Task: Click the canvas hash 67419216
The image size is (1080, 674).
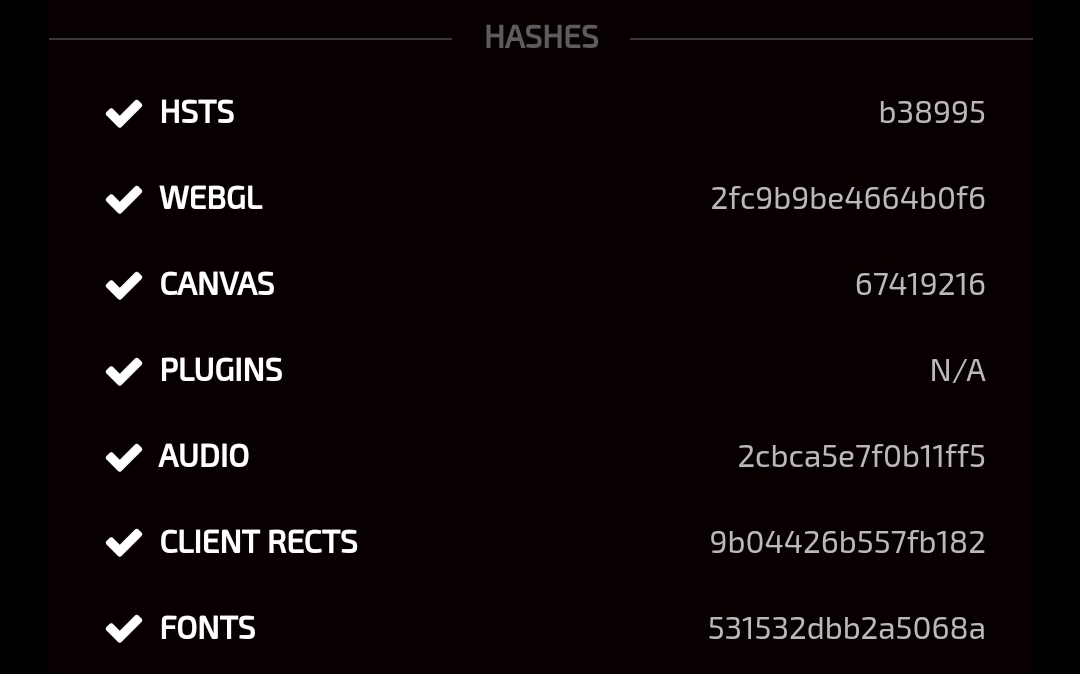Action: 920,284
